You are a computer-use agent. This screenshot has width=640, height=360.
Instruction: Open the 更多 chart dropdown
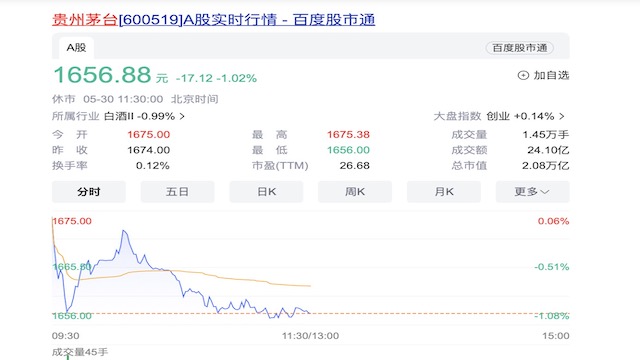533,192
